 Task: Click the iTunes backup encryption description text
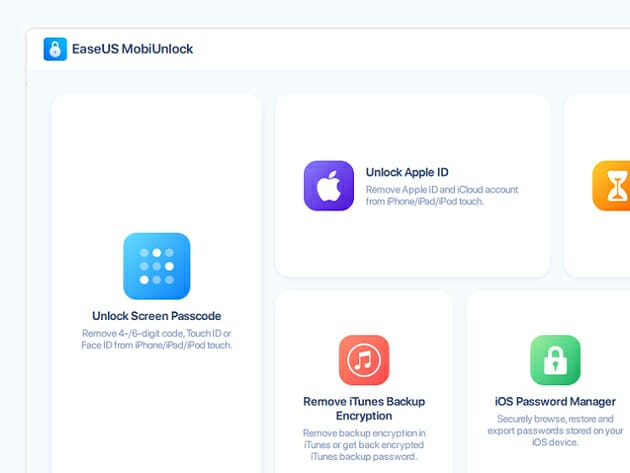(x=363, y=444)
